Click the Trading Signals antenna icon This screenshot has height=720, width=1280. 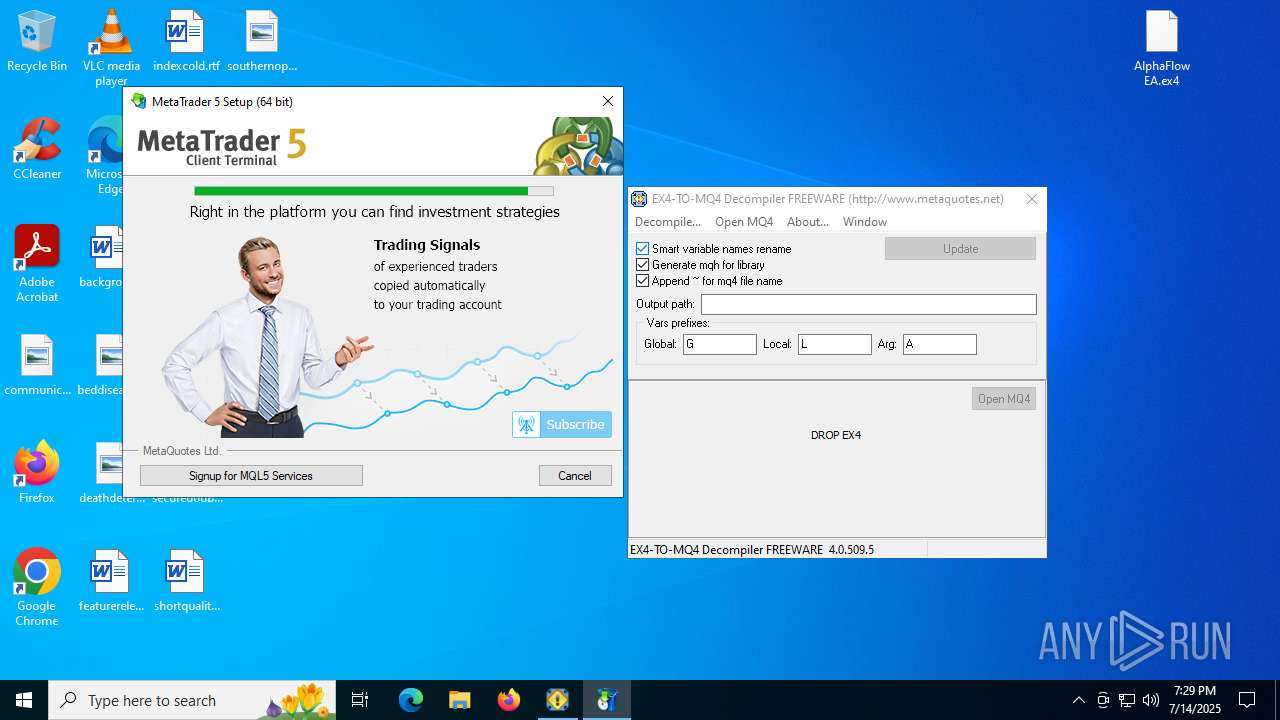(526, 424)
